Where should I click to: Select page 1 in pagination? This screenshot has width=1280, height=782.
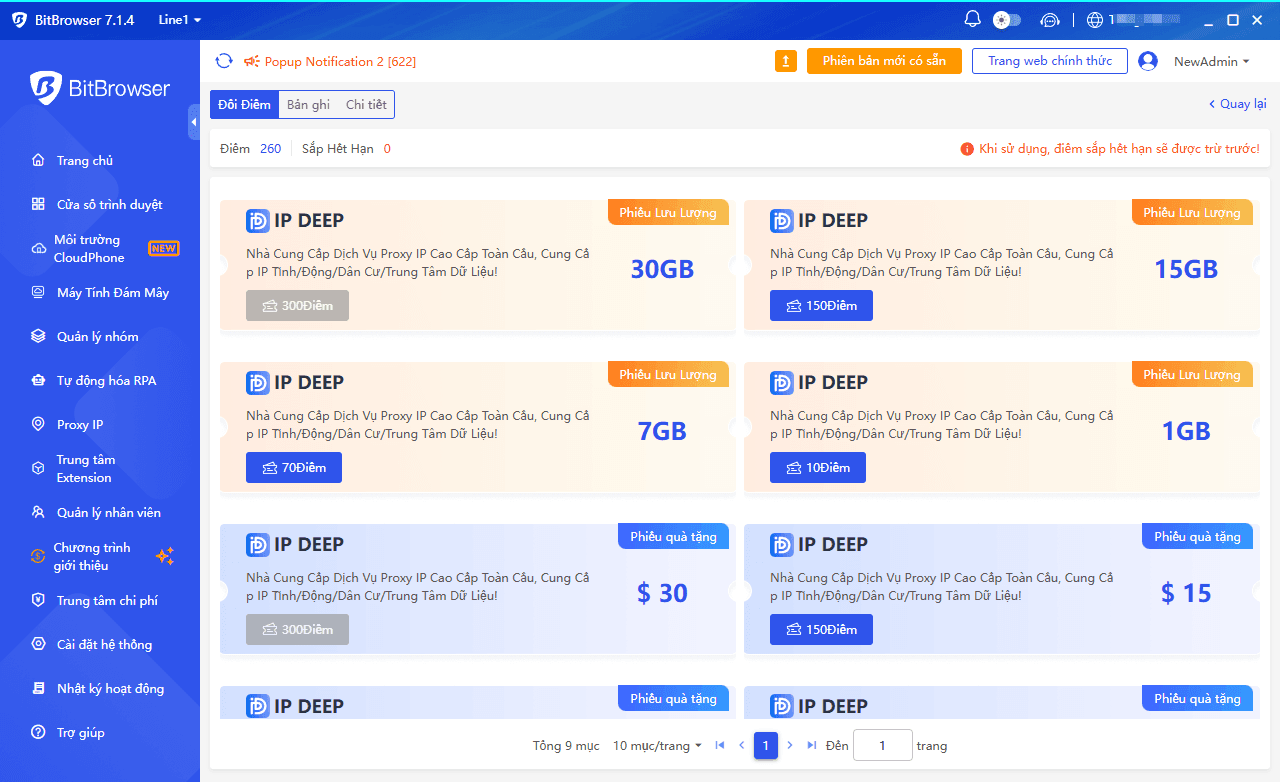766,746
